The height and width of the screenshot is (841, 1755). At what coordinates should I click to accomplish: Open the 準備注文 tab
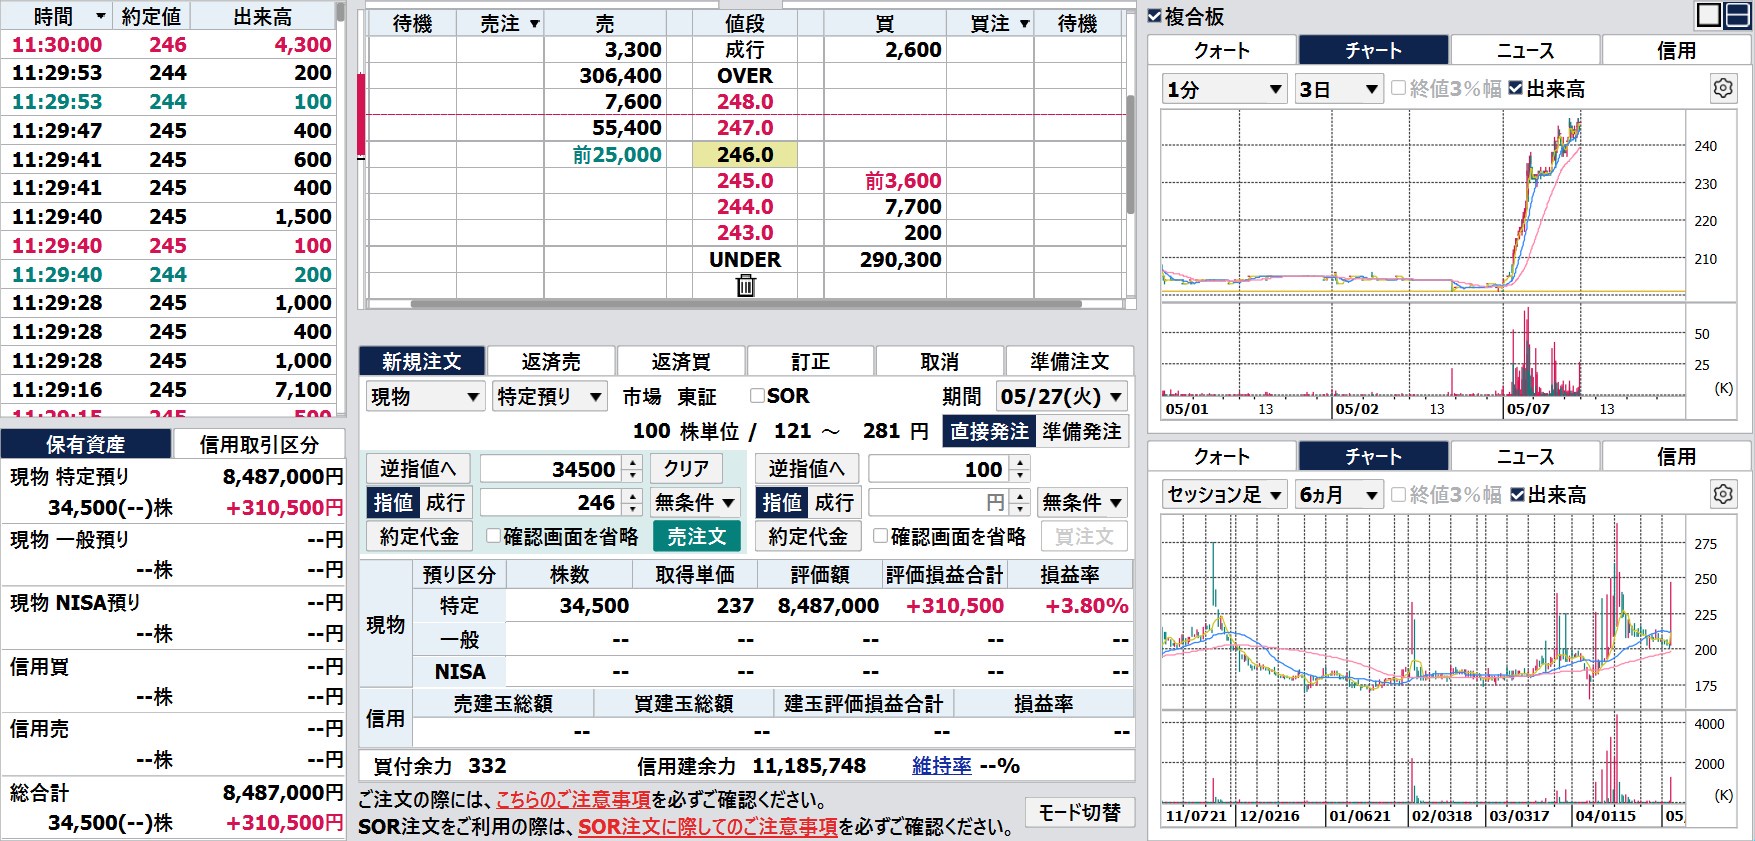pos(1070,361)
